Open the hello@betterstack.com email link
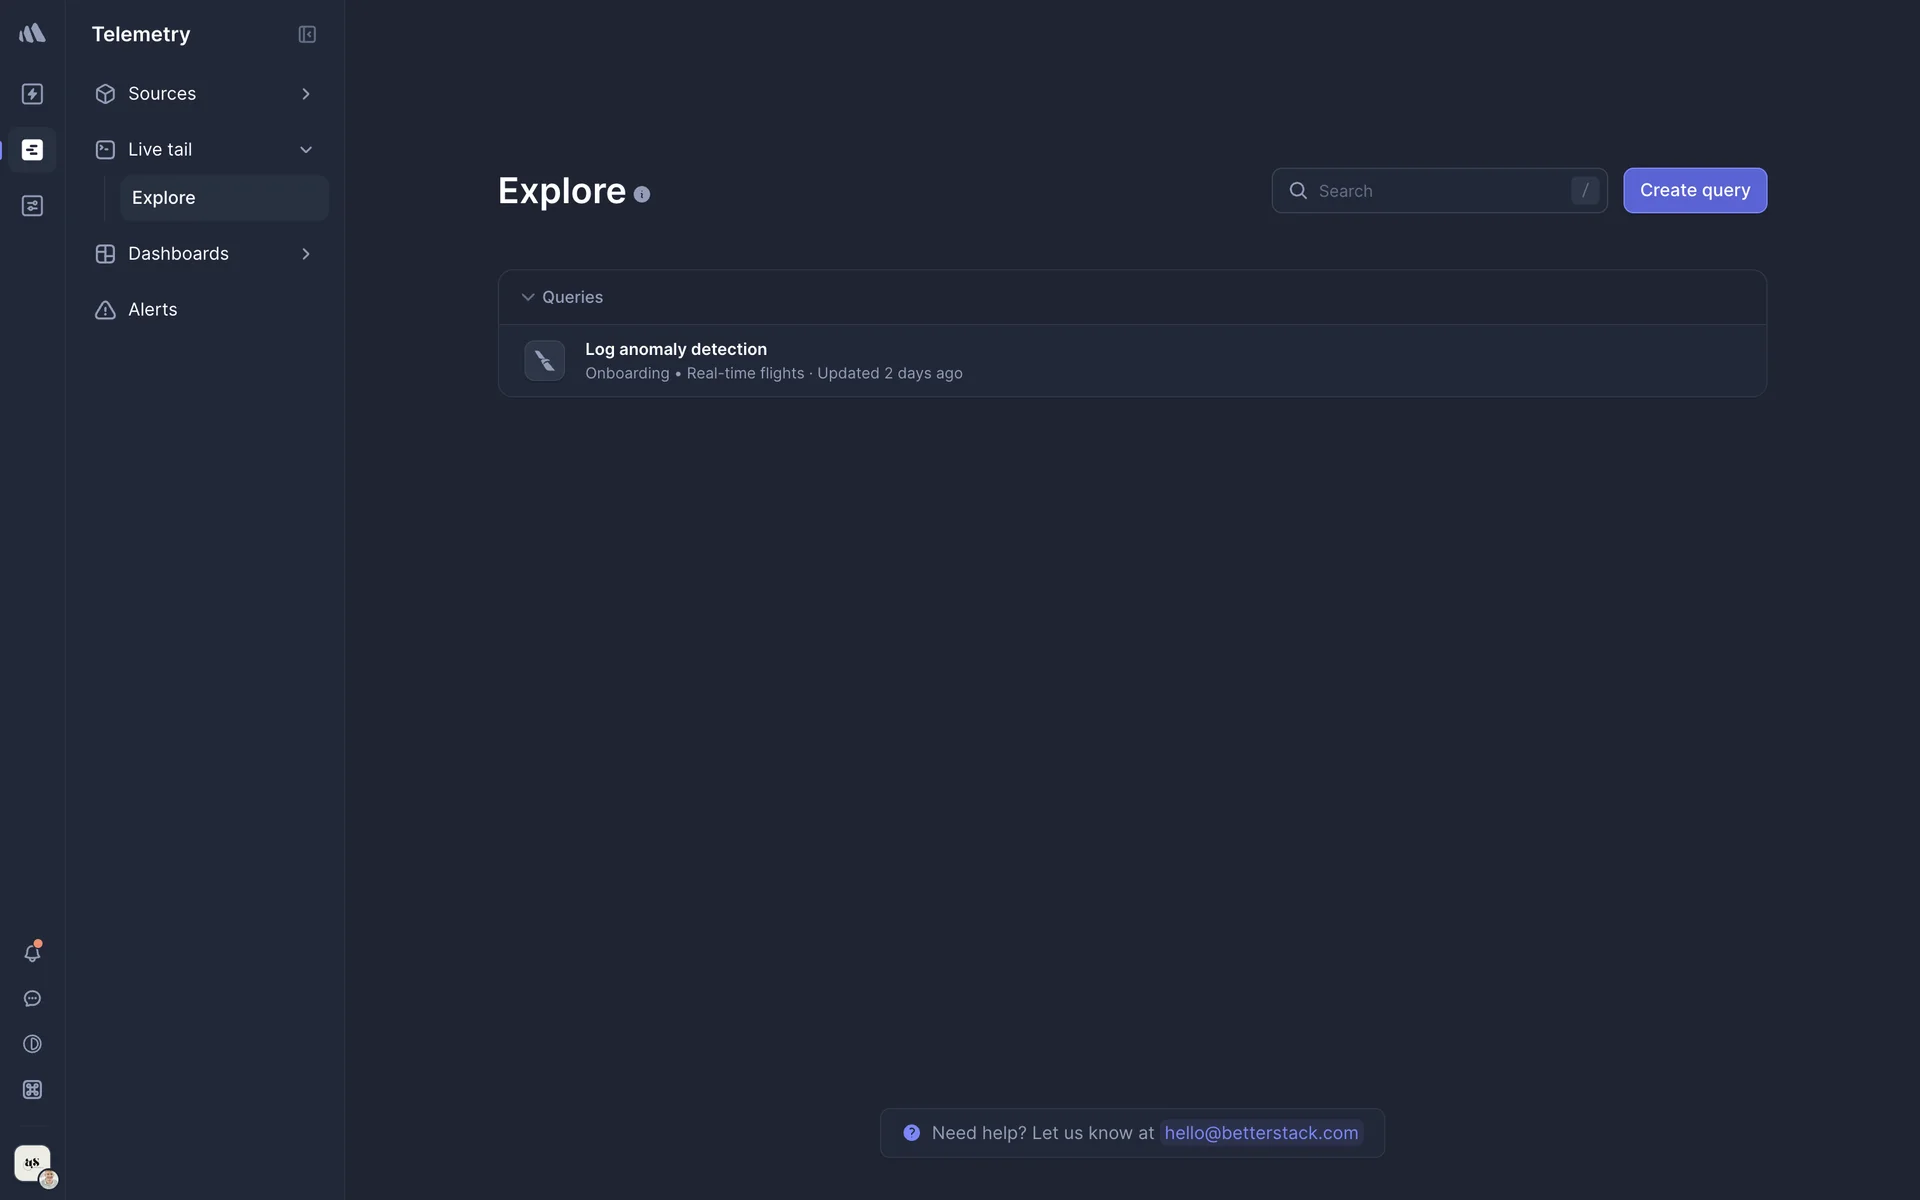Image resolution: width=1920 pixels, height=1200 pixels. 1261,1133
